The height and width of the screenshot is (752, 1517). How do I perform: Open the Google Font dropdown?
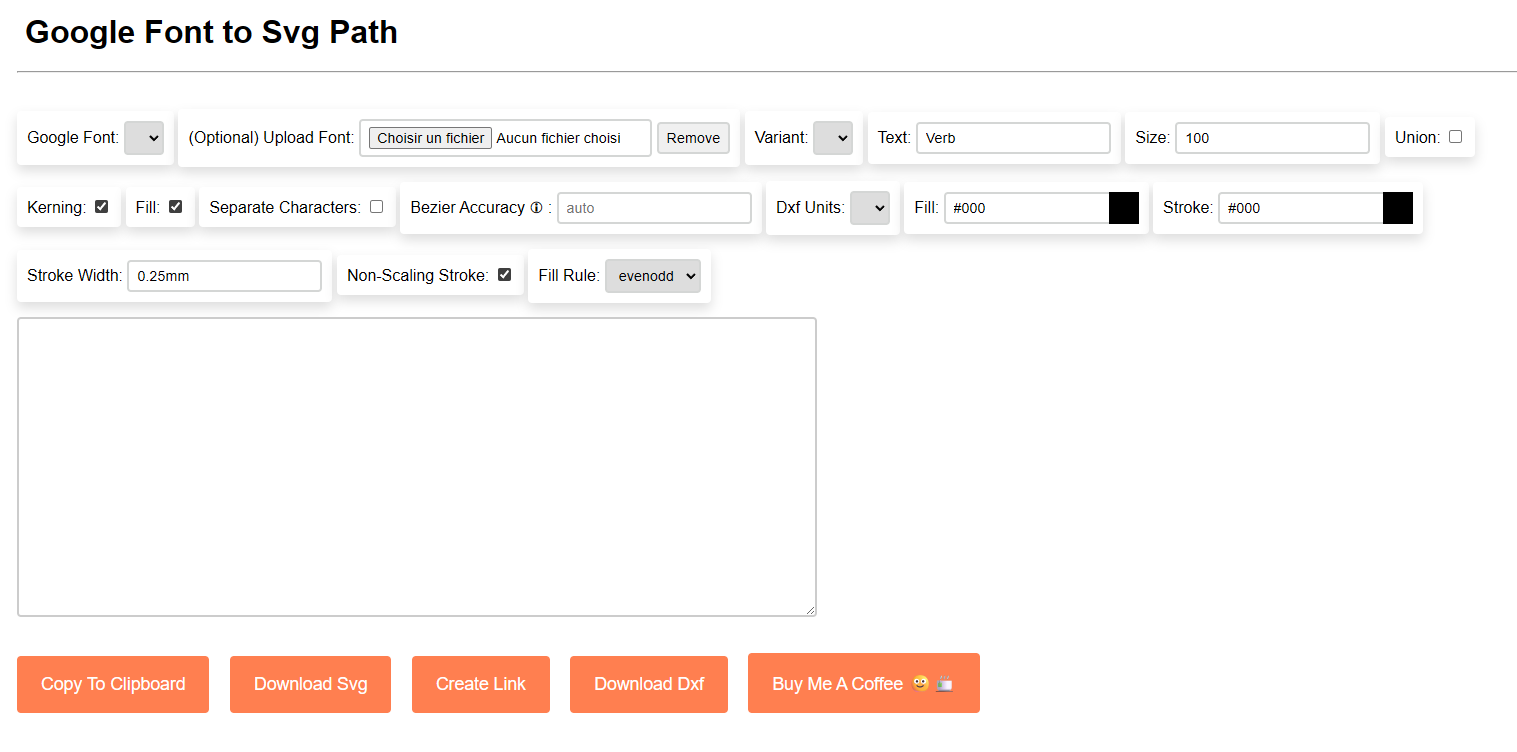(144, 137)
